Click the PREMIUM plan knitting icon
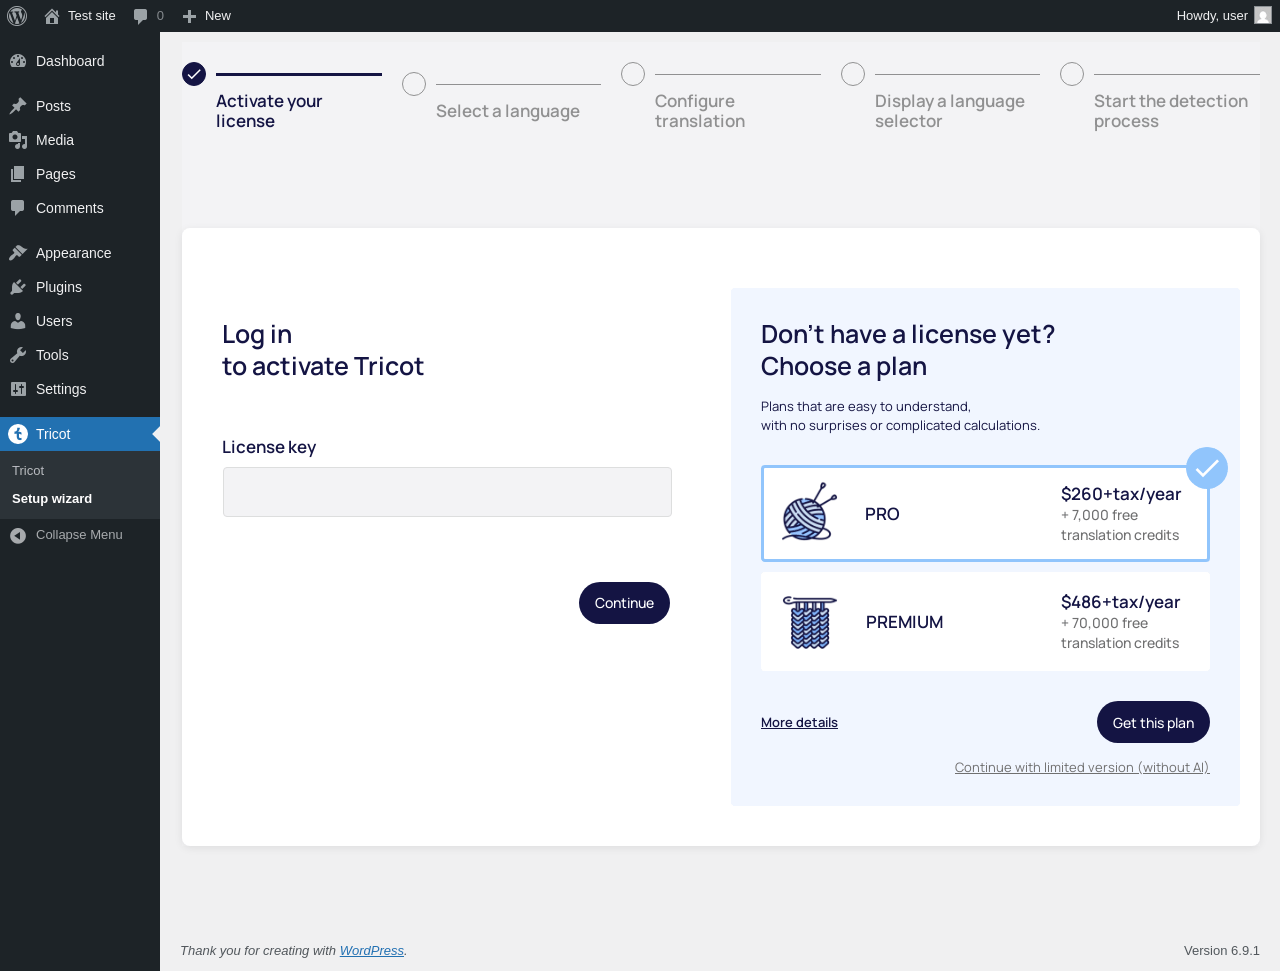The height and width of the screenshot is (971, 1280). click(810, 622)
